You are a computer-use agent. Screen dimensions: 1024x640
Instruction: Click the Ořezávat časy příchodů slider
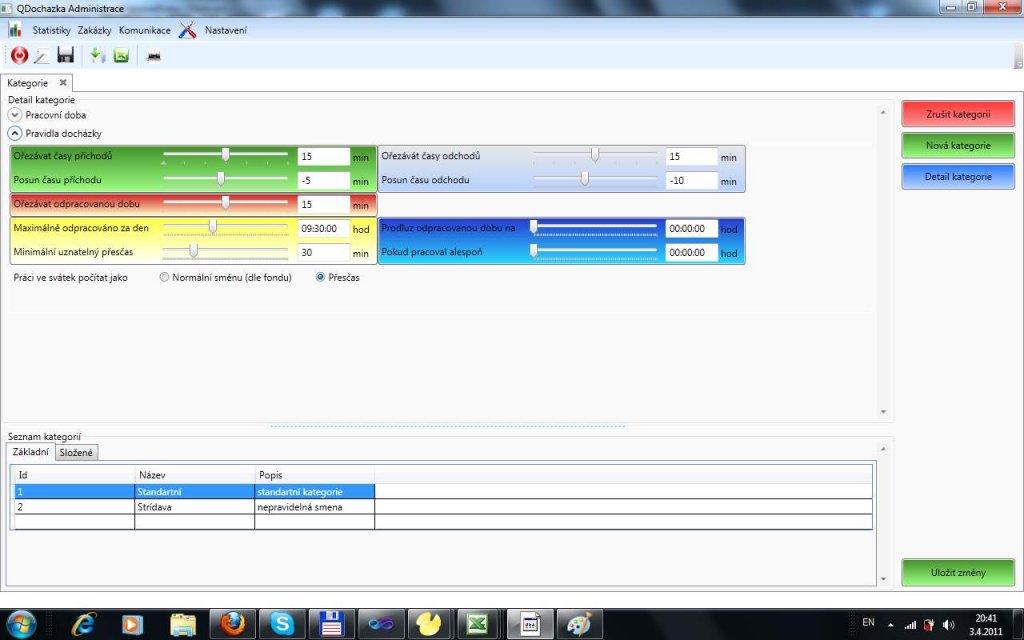[x=225, y=155]
